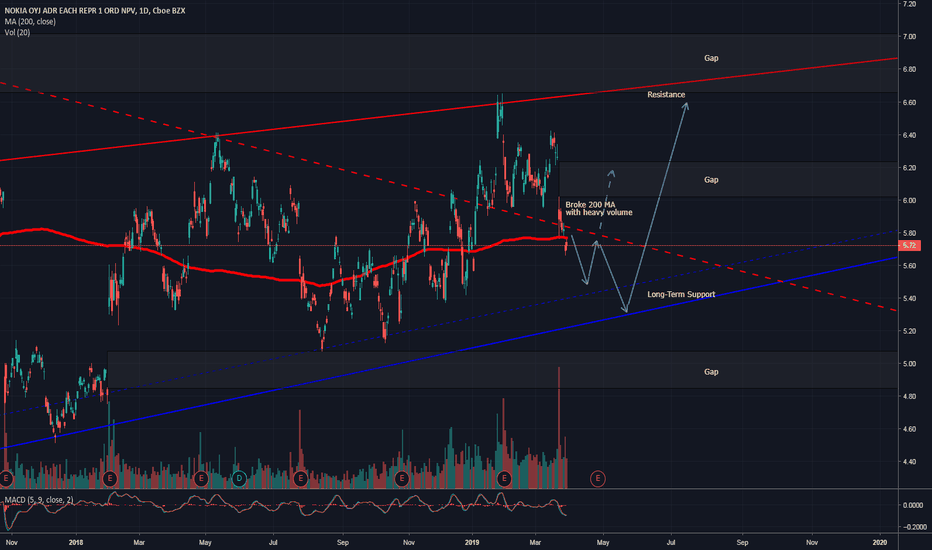Click the -0.2000 MACD axis label

[x=914, y=527]
